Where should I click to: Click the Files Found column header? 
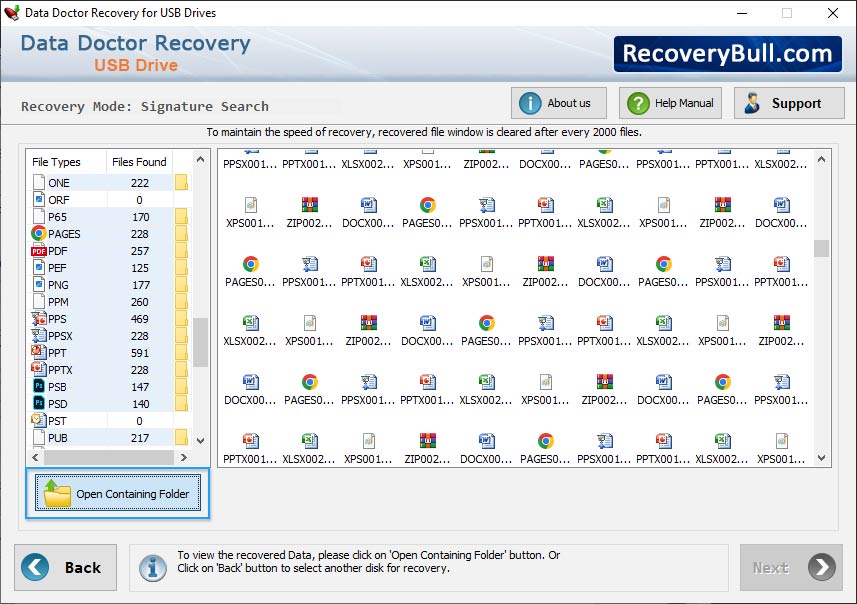[x=139, y=162]
